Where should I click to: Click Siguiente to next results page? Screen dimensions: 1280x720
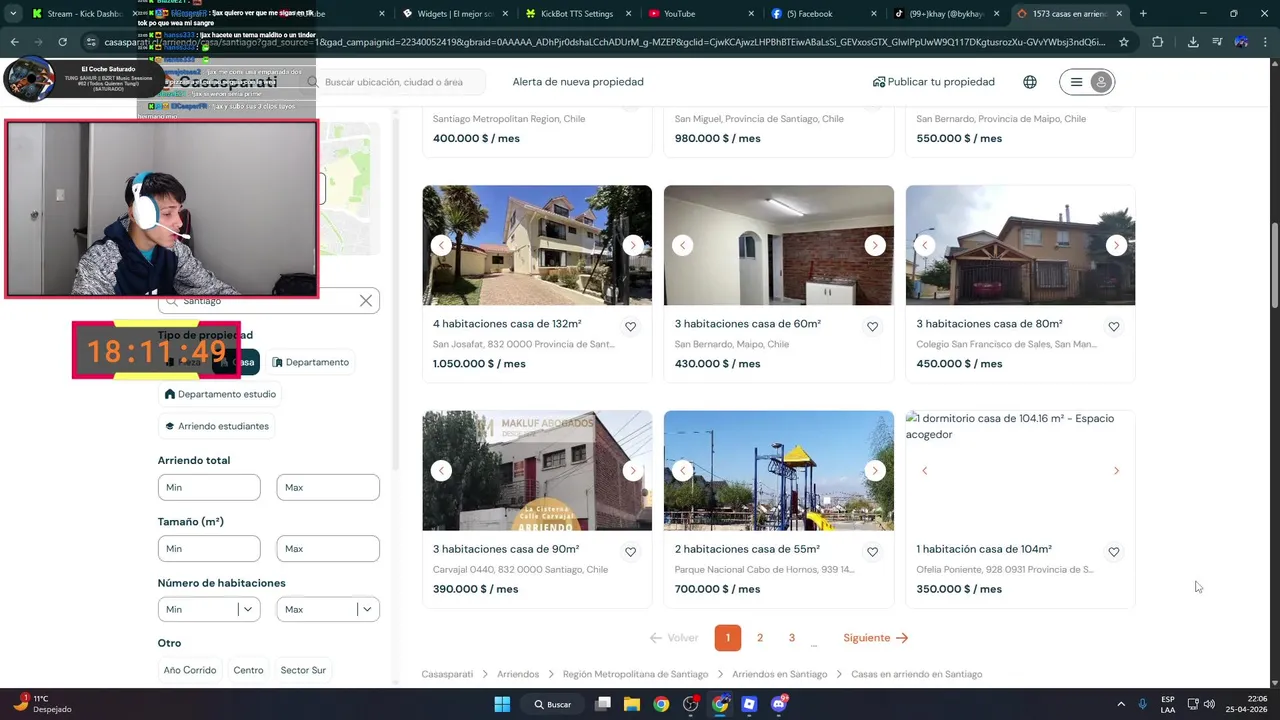[875, 638]
